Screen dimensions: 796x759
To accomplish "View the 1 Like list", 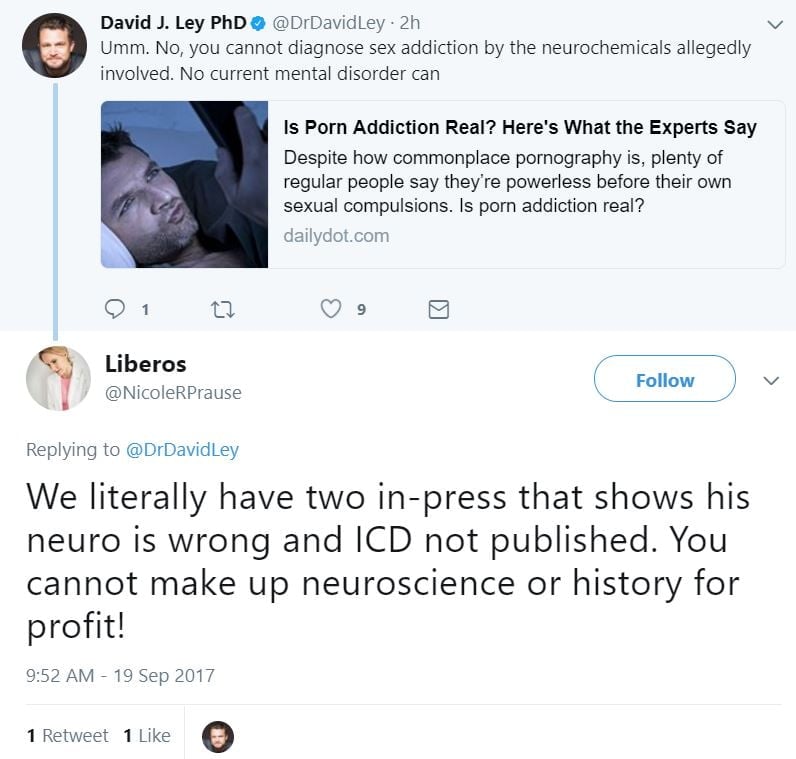I will click(147, 735).
